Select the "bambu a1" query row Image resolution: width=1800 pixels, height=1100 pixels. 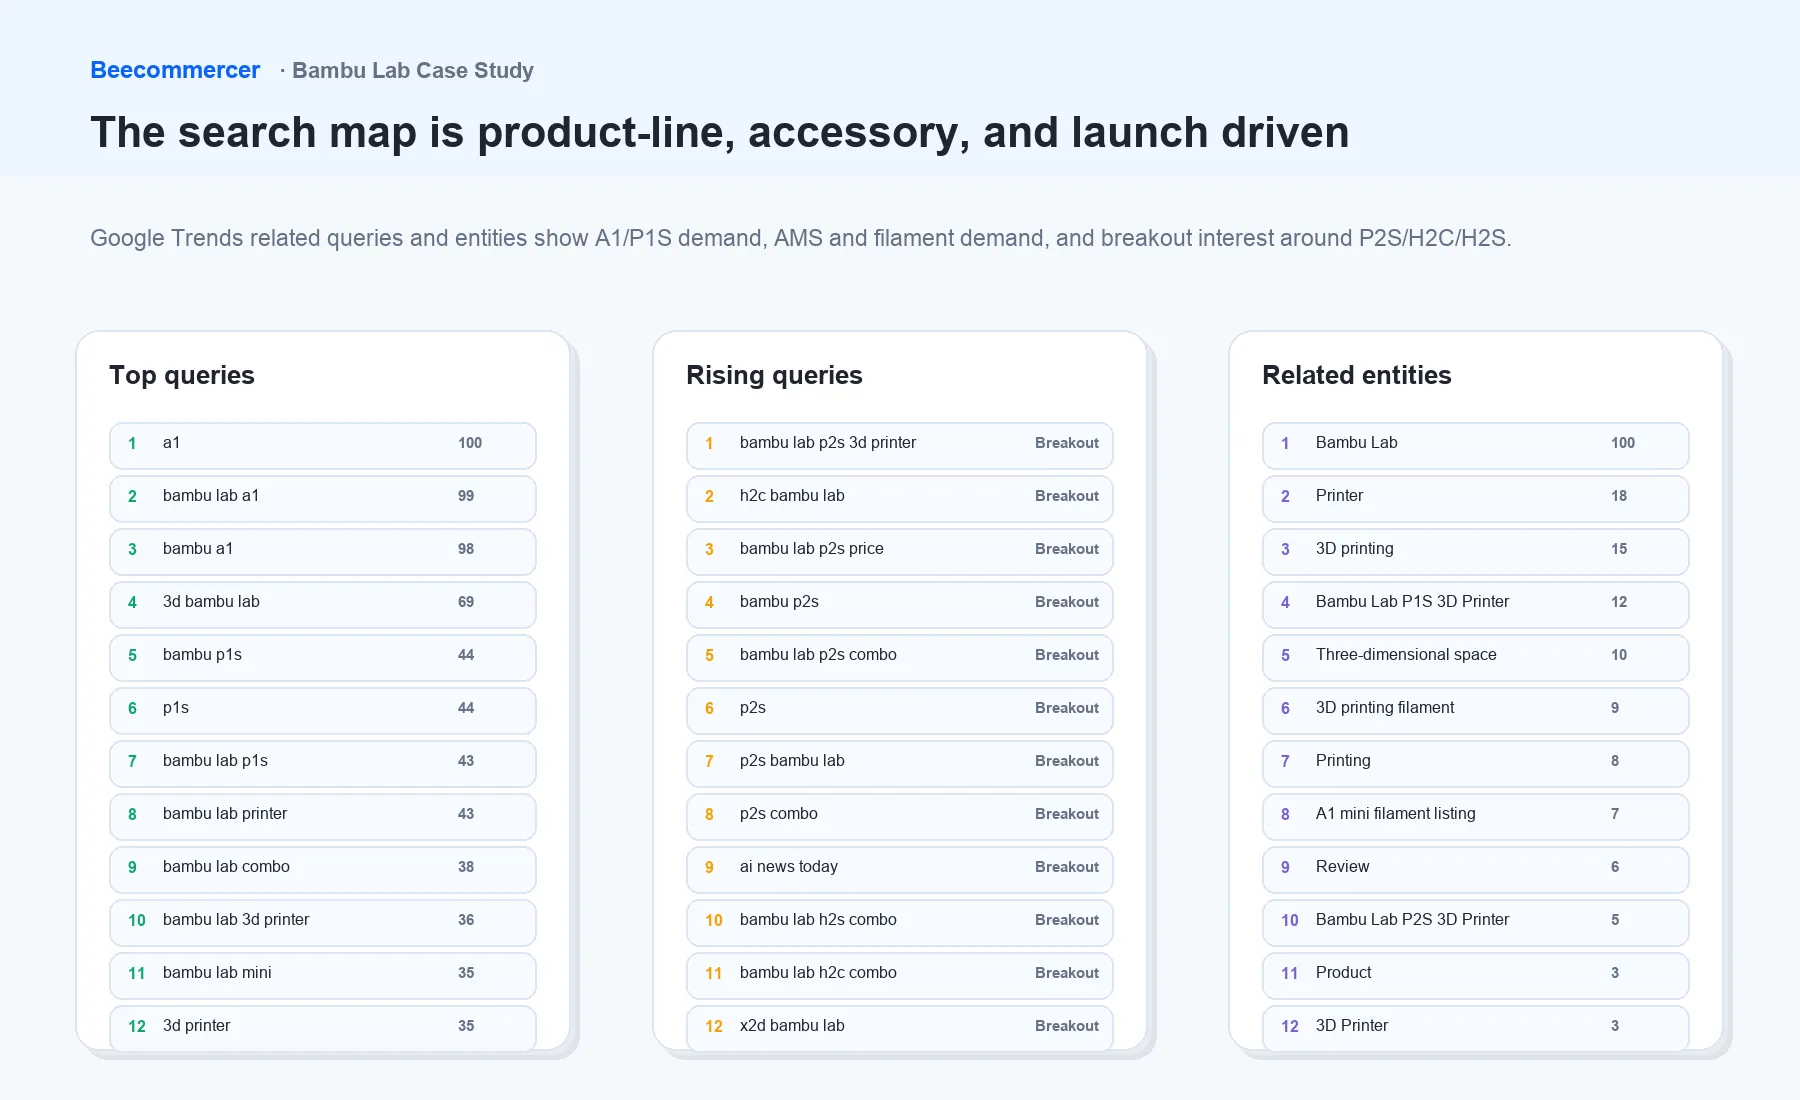pyautogui.click(x=323, y=551)
